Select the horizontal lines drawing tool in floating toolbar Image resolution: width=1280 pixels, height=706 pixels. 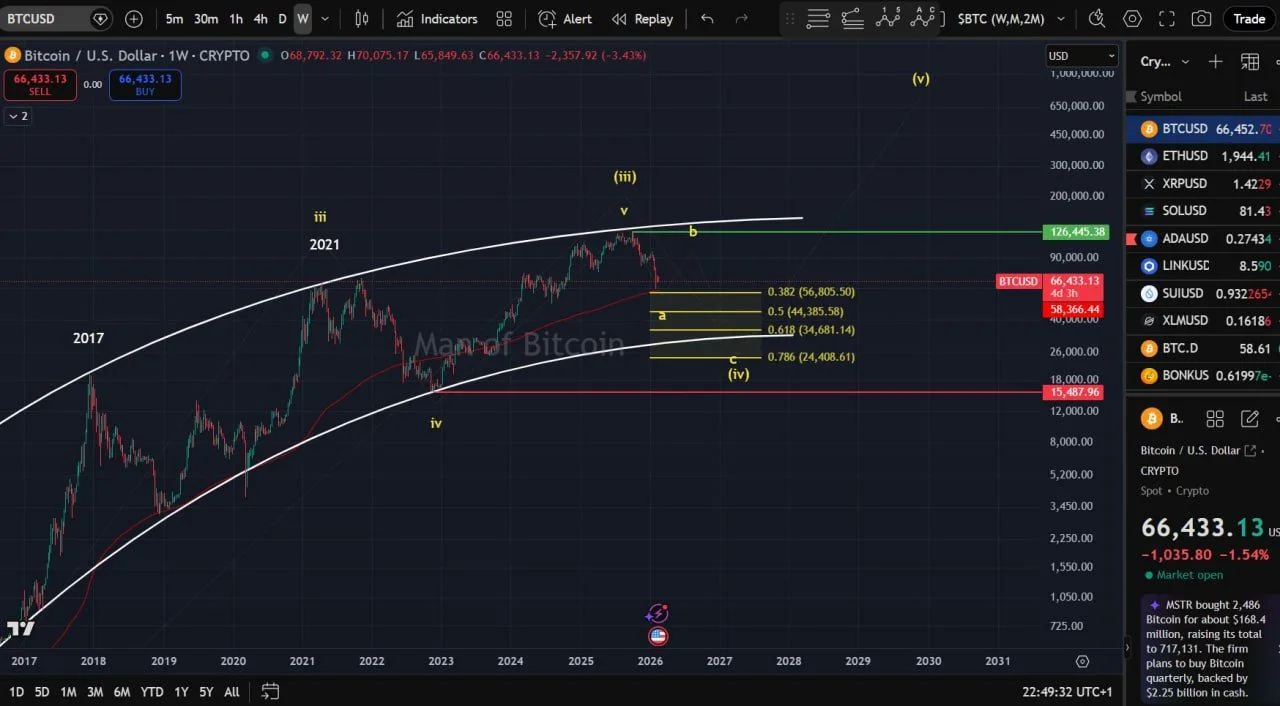pyautogui.click(x=818, y=18)
